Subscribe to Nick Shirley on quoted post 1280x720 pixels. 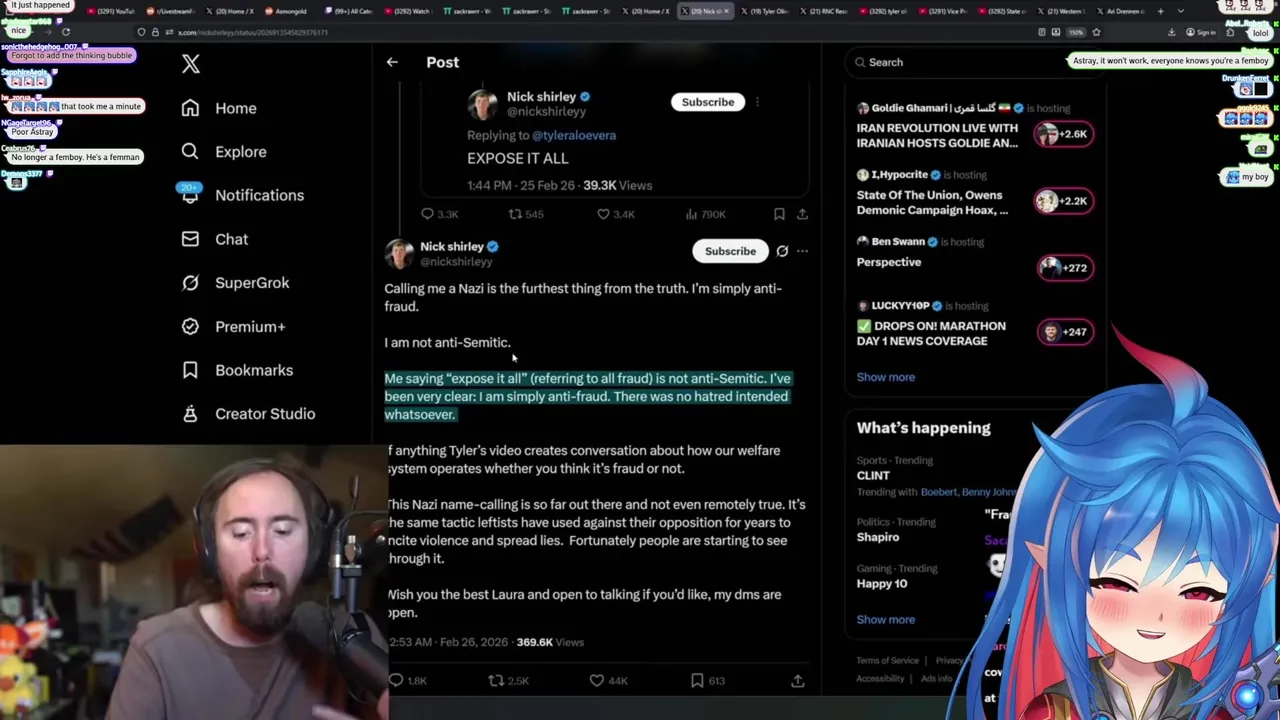click(x=707, y=102)
